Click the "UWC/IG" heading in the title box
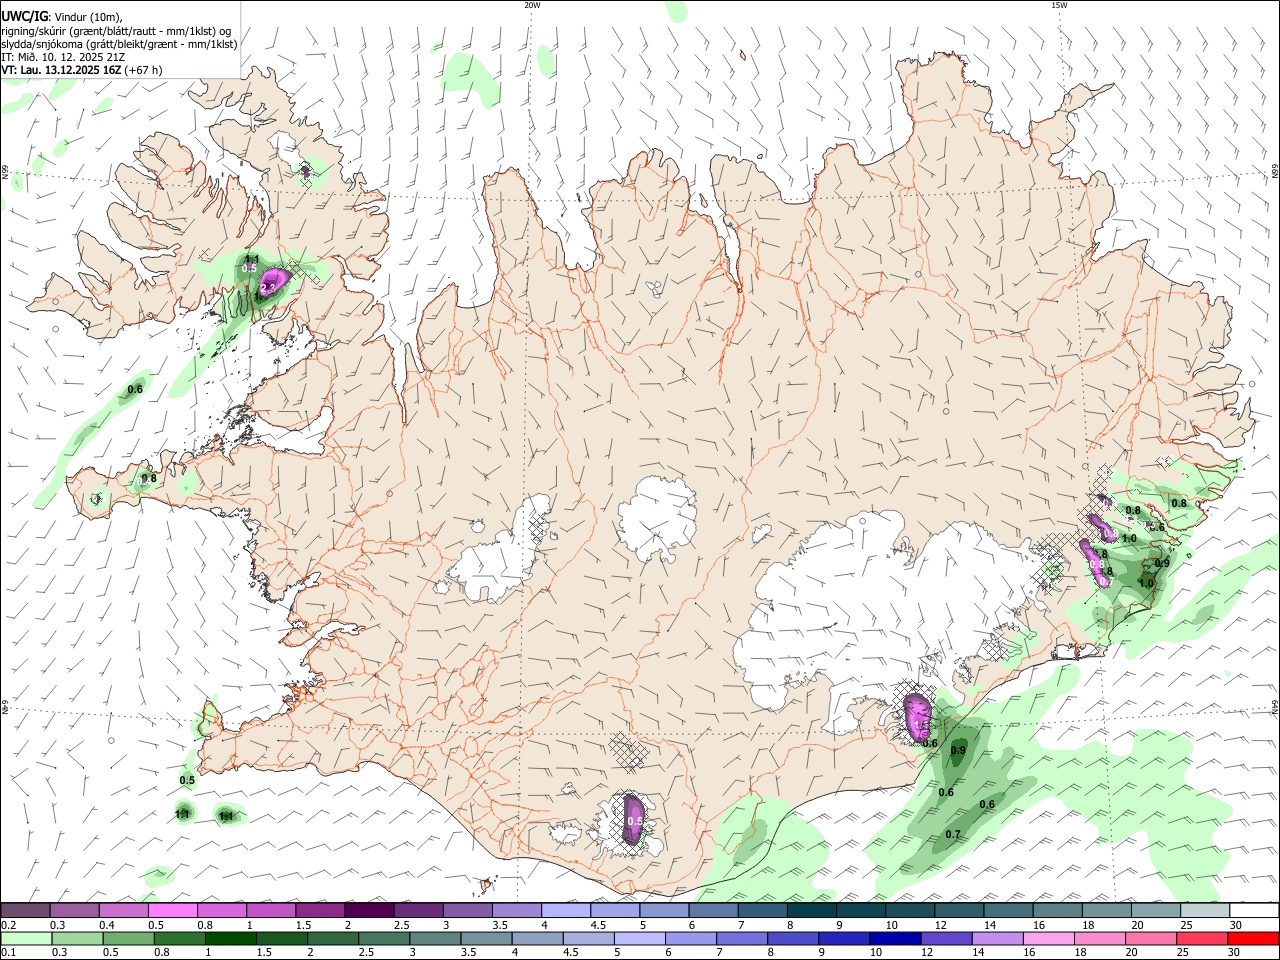1280x960 pixels. pyautogui.click(x=24, y=16)
